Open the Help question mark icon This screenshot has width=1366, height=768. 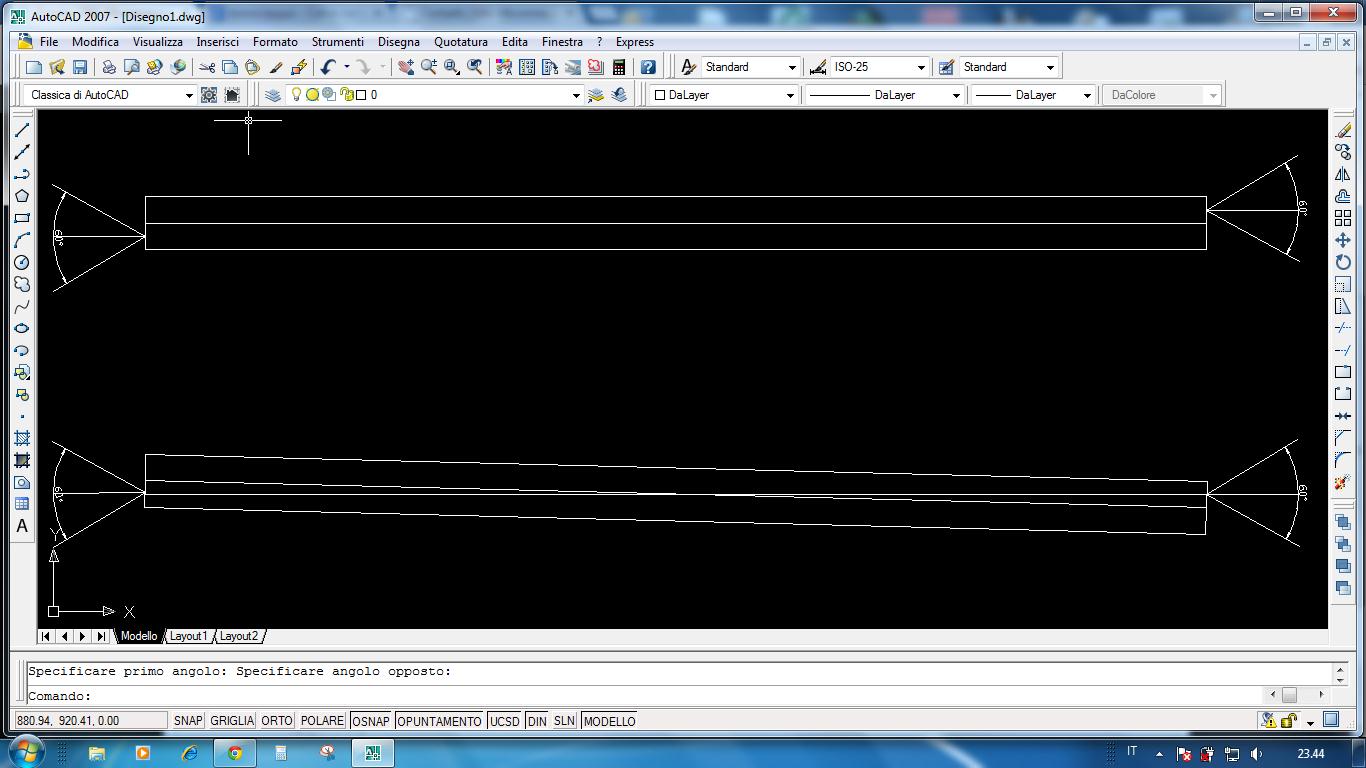[648, 67]
